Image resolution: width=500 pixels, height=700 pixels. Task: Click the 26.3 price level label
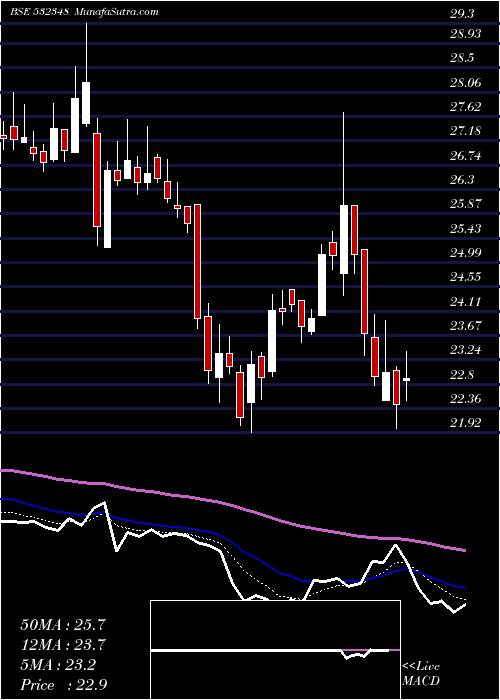462,180
